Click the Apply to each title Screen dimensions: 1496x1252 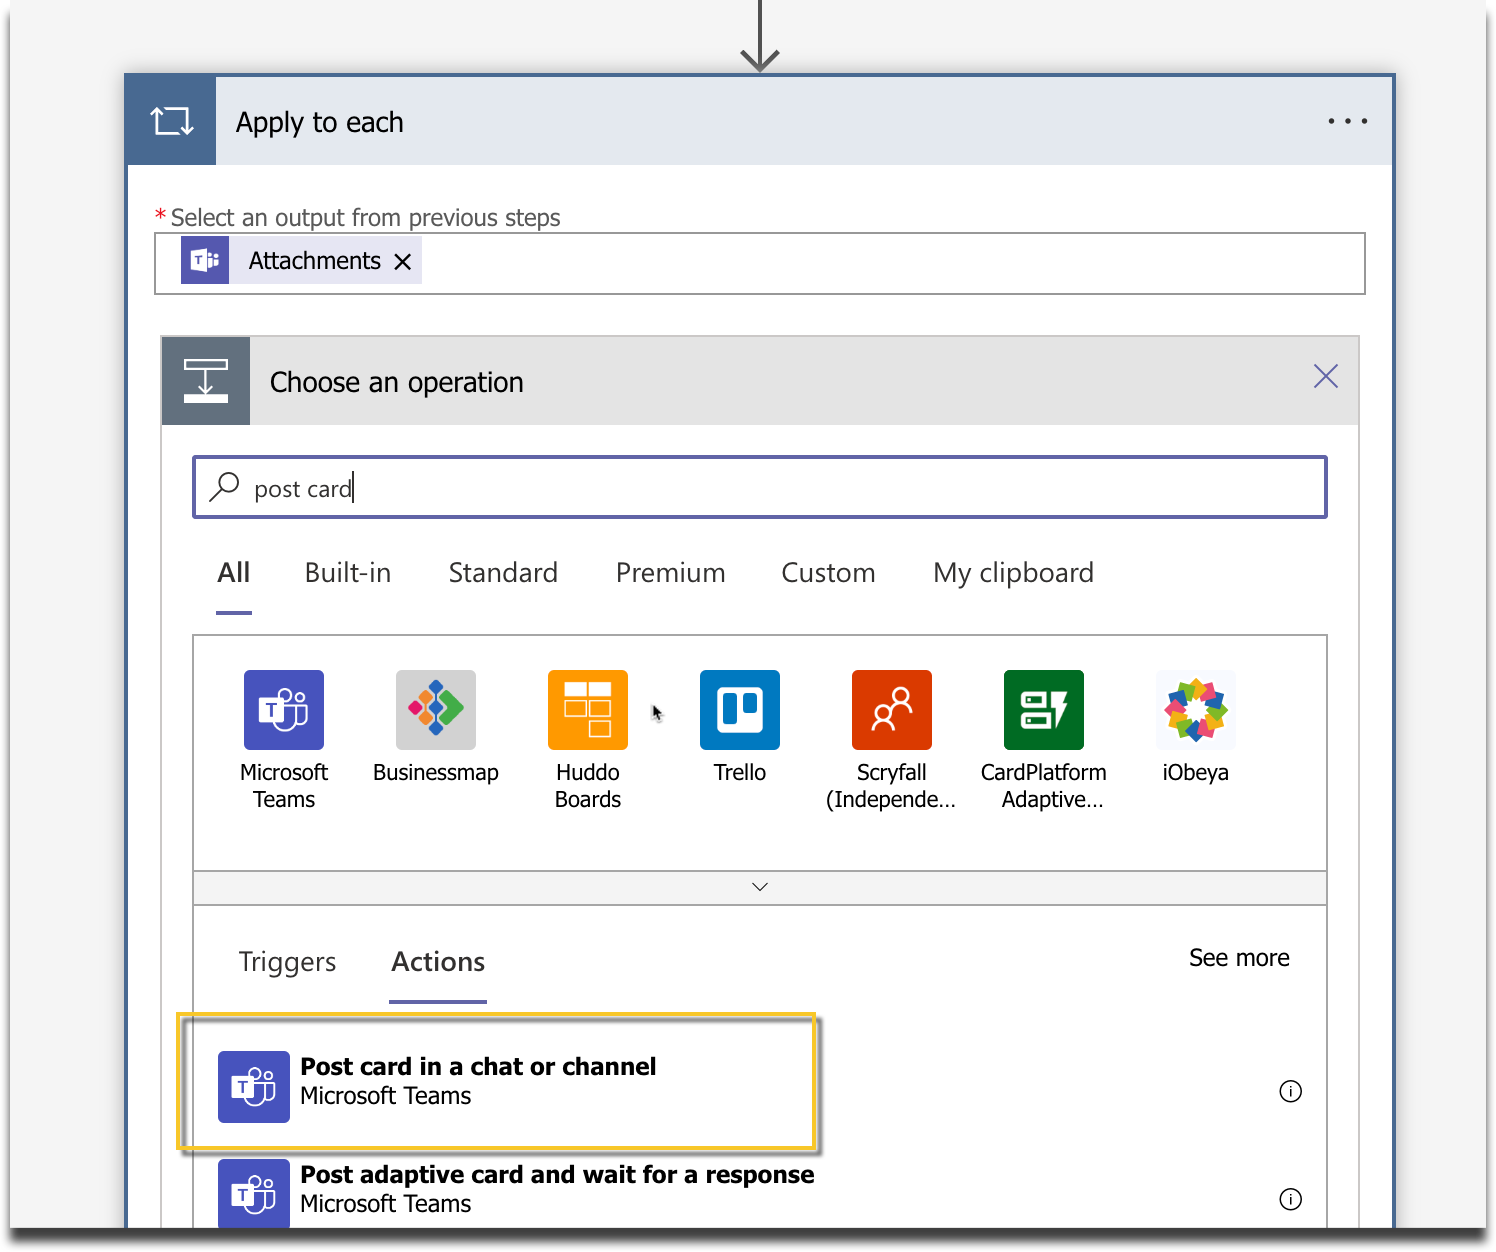(320, 122)
